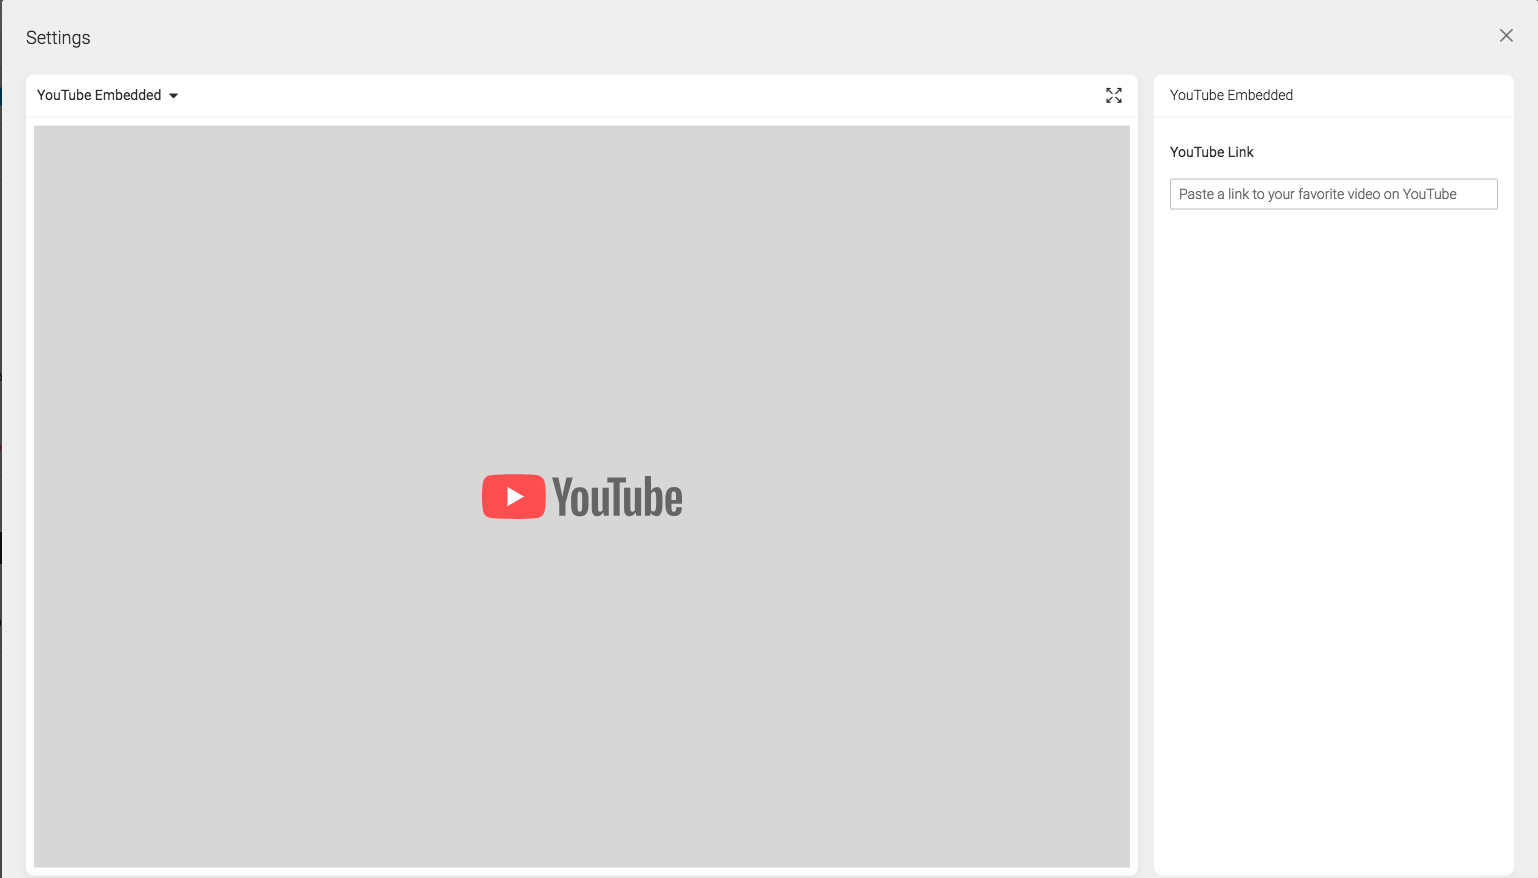The width and height of the screenshot is (1538, 878).
Task: Open the YouTube Embedded widget dropdown
Action: tap(107, 95)
